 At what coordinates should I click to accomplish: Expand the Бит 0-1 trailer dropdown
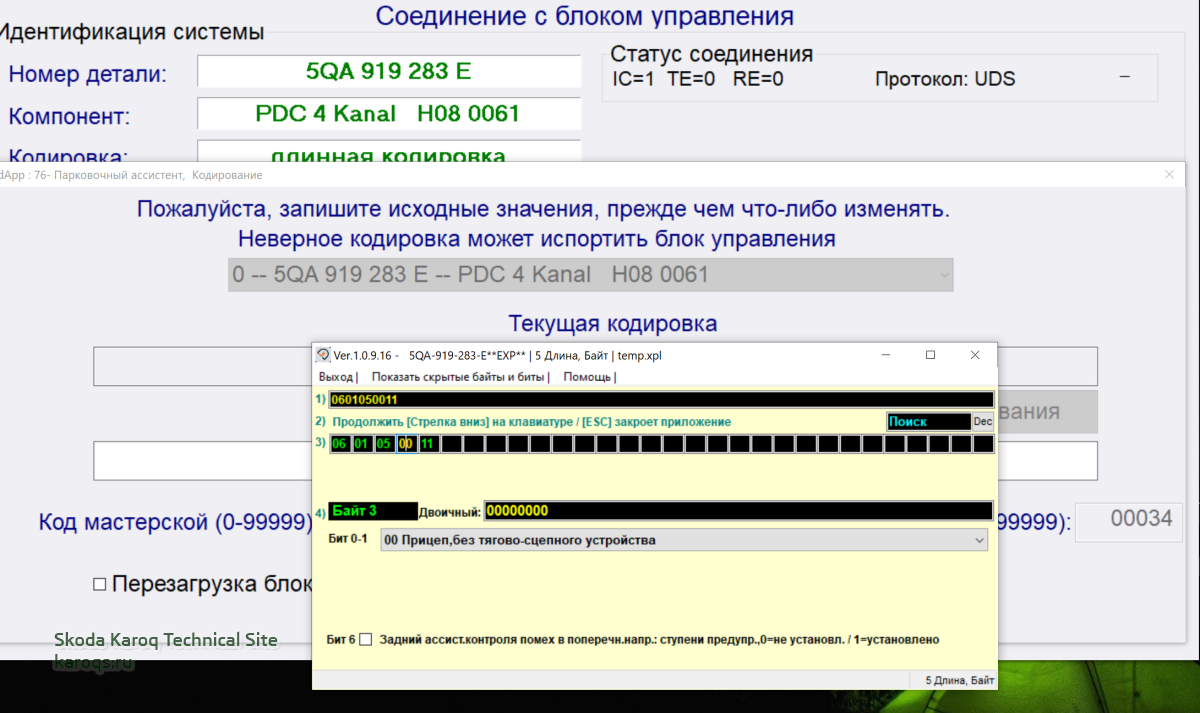coord(978,540)
